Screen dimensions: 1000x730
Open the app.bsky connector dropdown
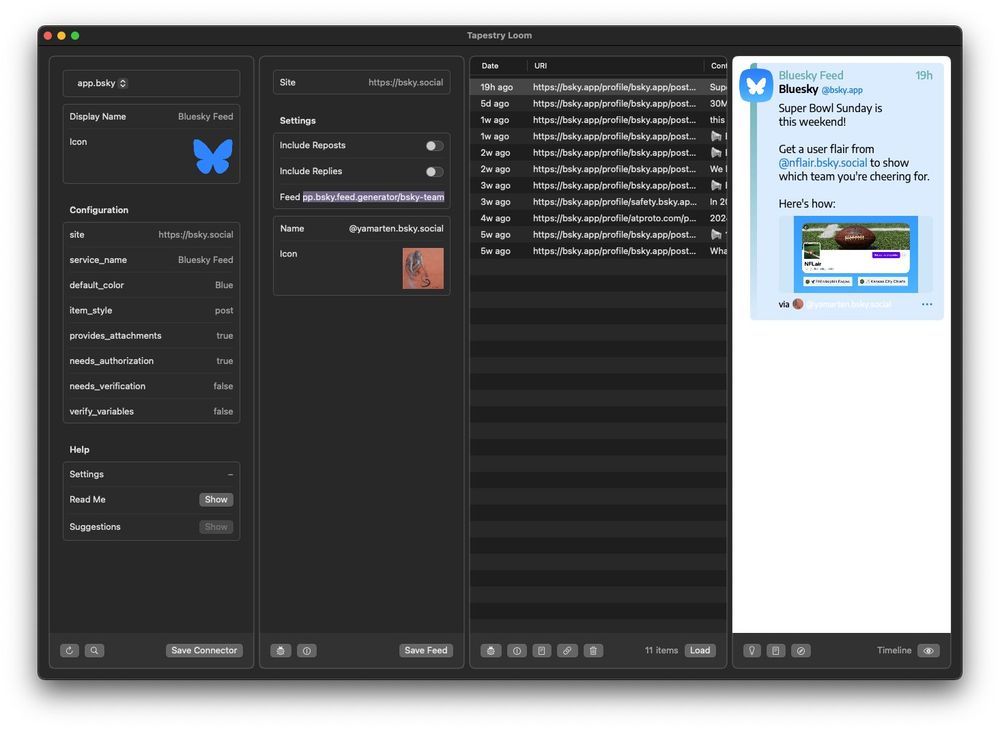[x=102, y=84]
